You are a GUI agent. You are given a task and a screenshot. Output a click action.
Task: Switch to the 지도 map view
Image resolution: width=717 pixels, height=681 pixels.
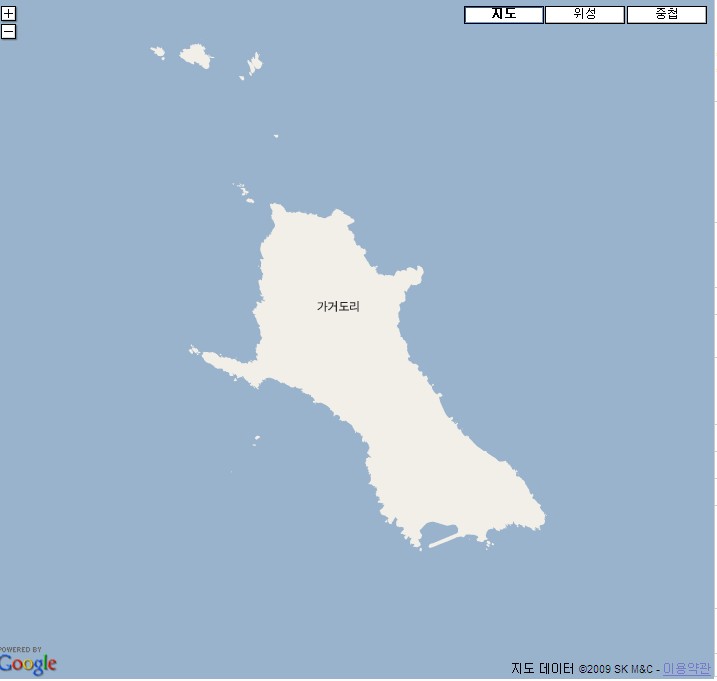pos(503,15)
